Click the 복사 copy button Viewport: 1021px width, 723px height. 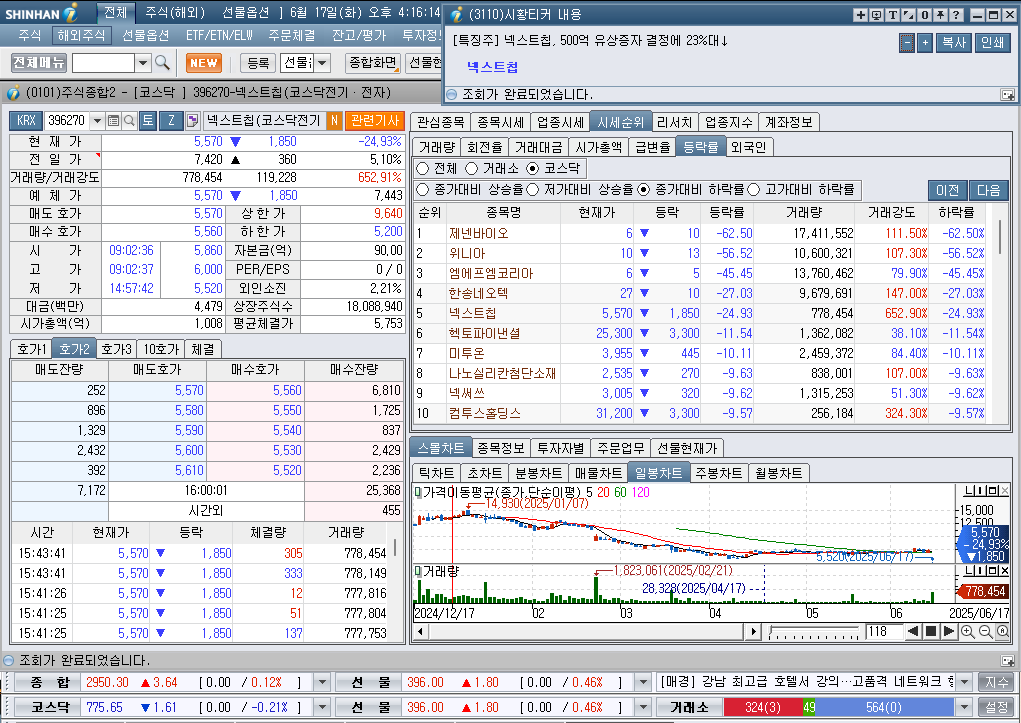point(954,43)
